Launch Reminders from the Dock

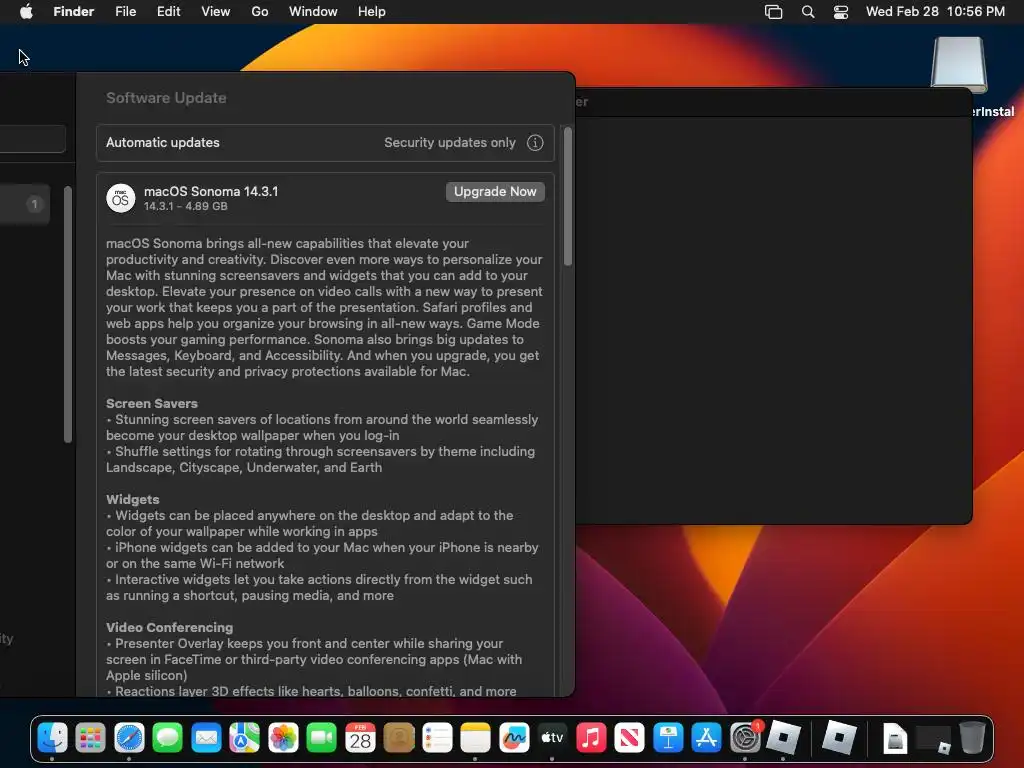pos(438,738)
